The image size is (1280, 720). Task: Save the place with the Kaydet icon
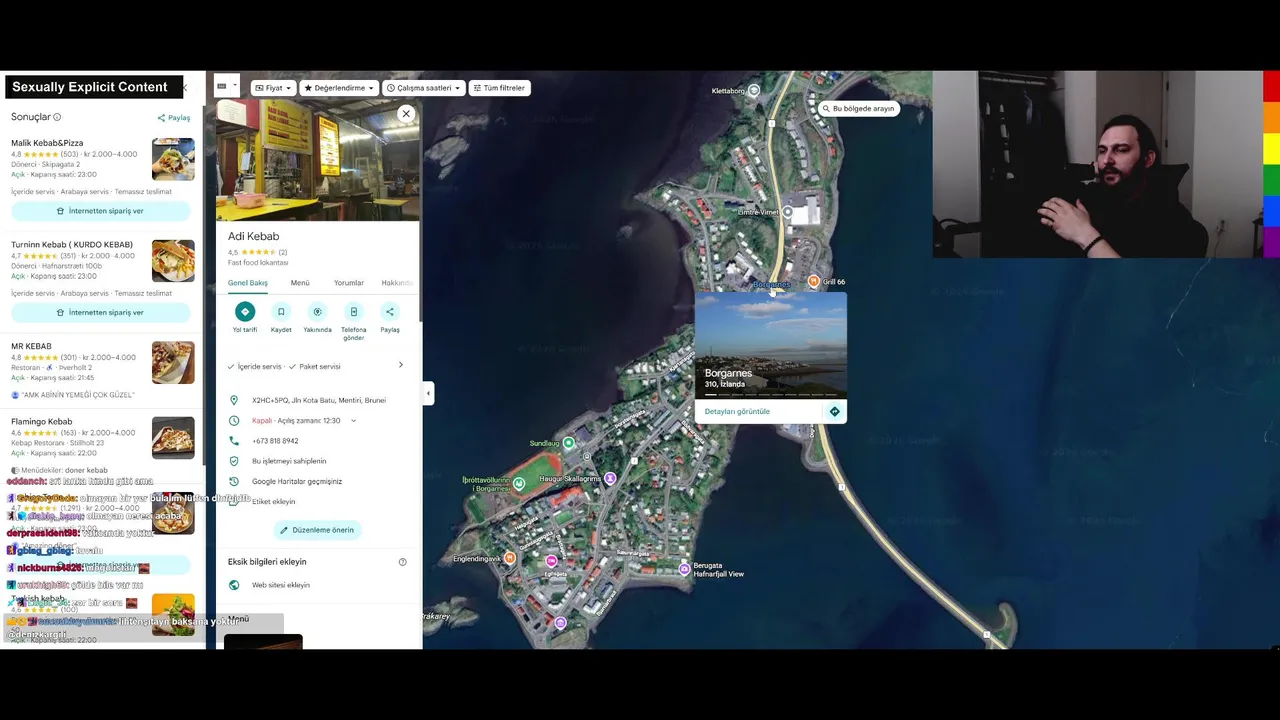281,312
